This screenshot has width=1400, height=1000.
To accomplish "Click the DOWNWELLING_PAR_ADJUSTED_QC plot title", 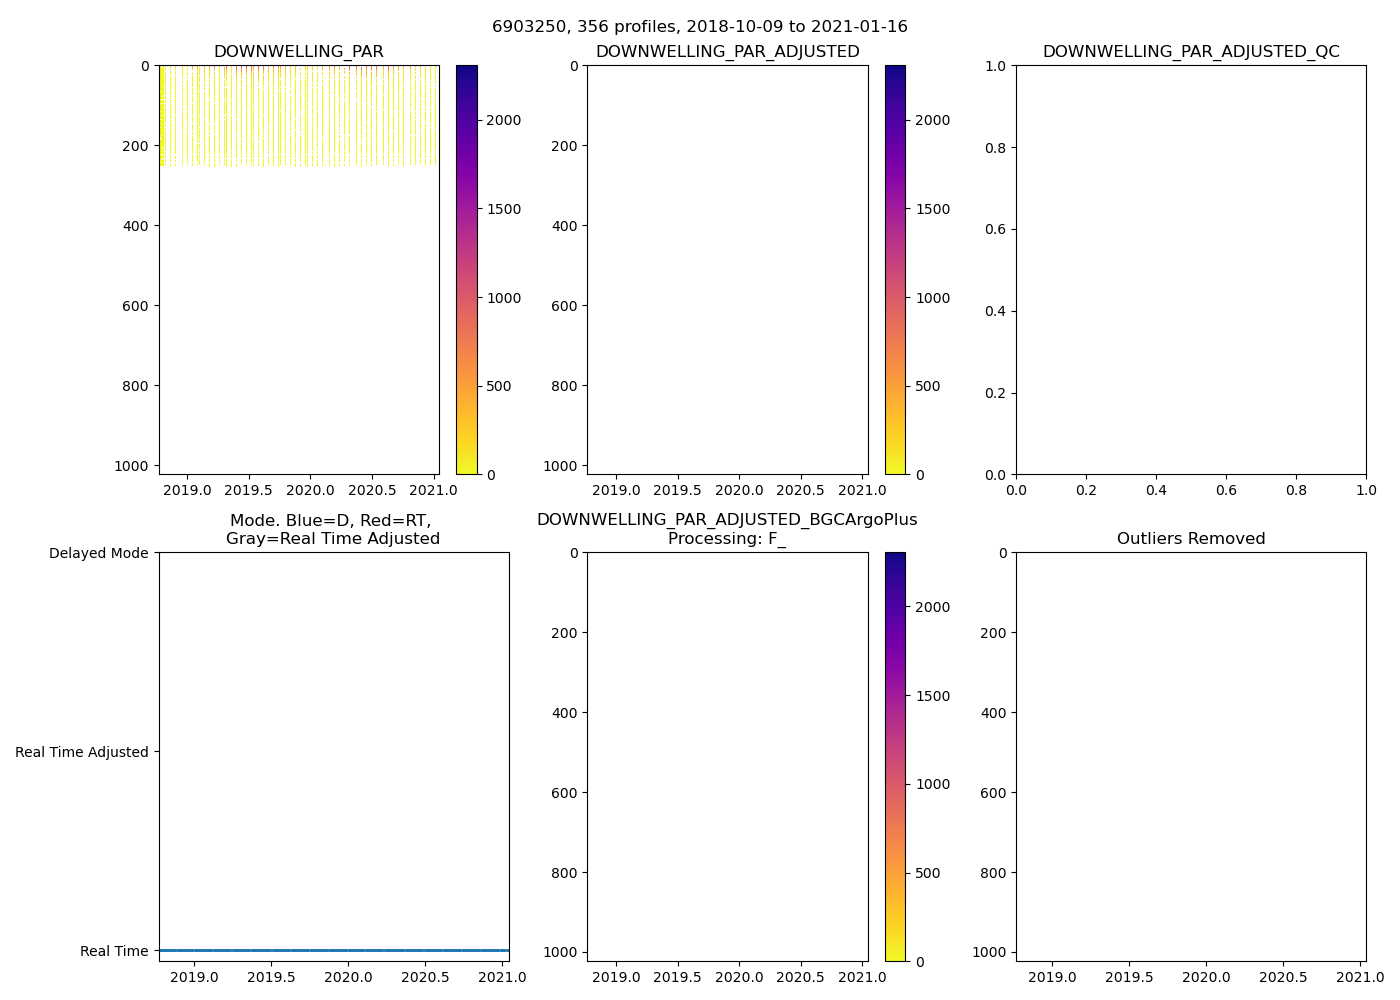I will (x=1190, y=52).
